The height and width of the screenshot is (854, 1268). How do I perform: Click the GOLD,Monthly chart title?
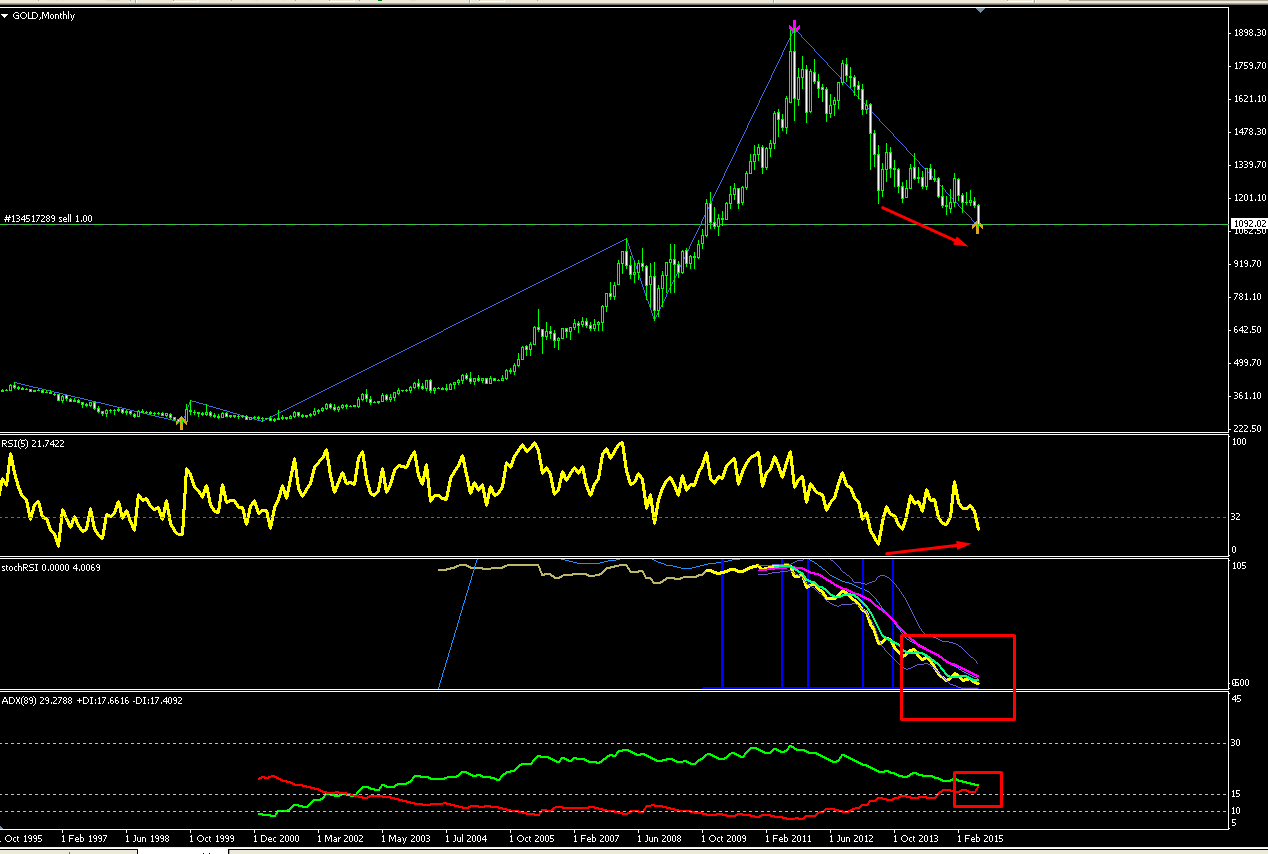tap(43, 16)
